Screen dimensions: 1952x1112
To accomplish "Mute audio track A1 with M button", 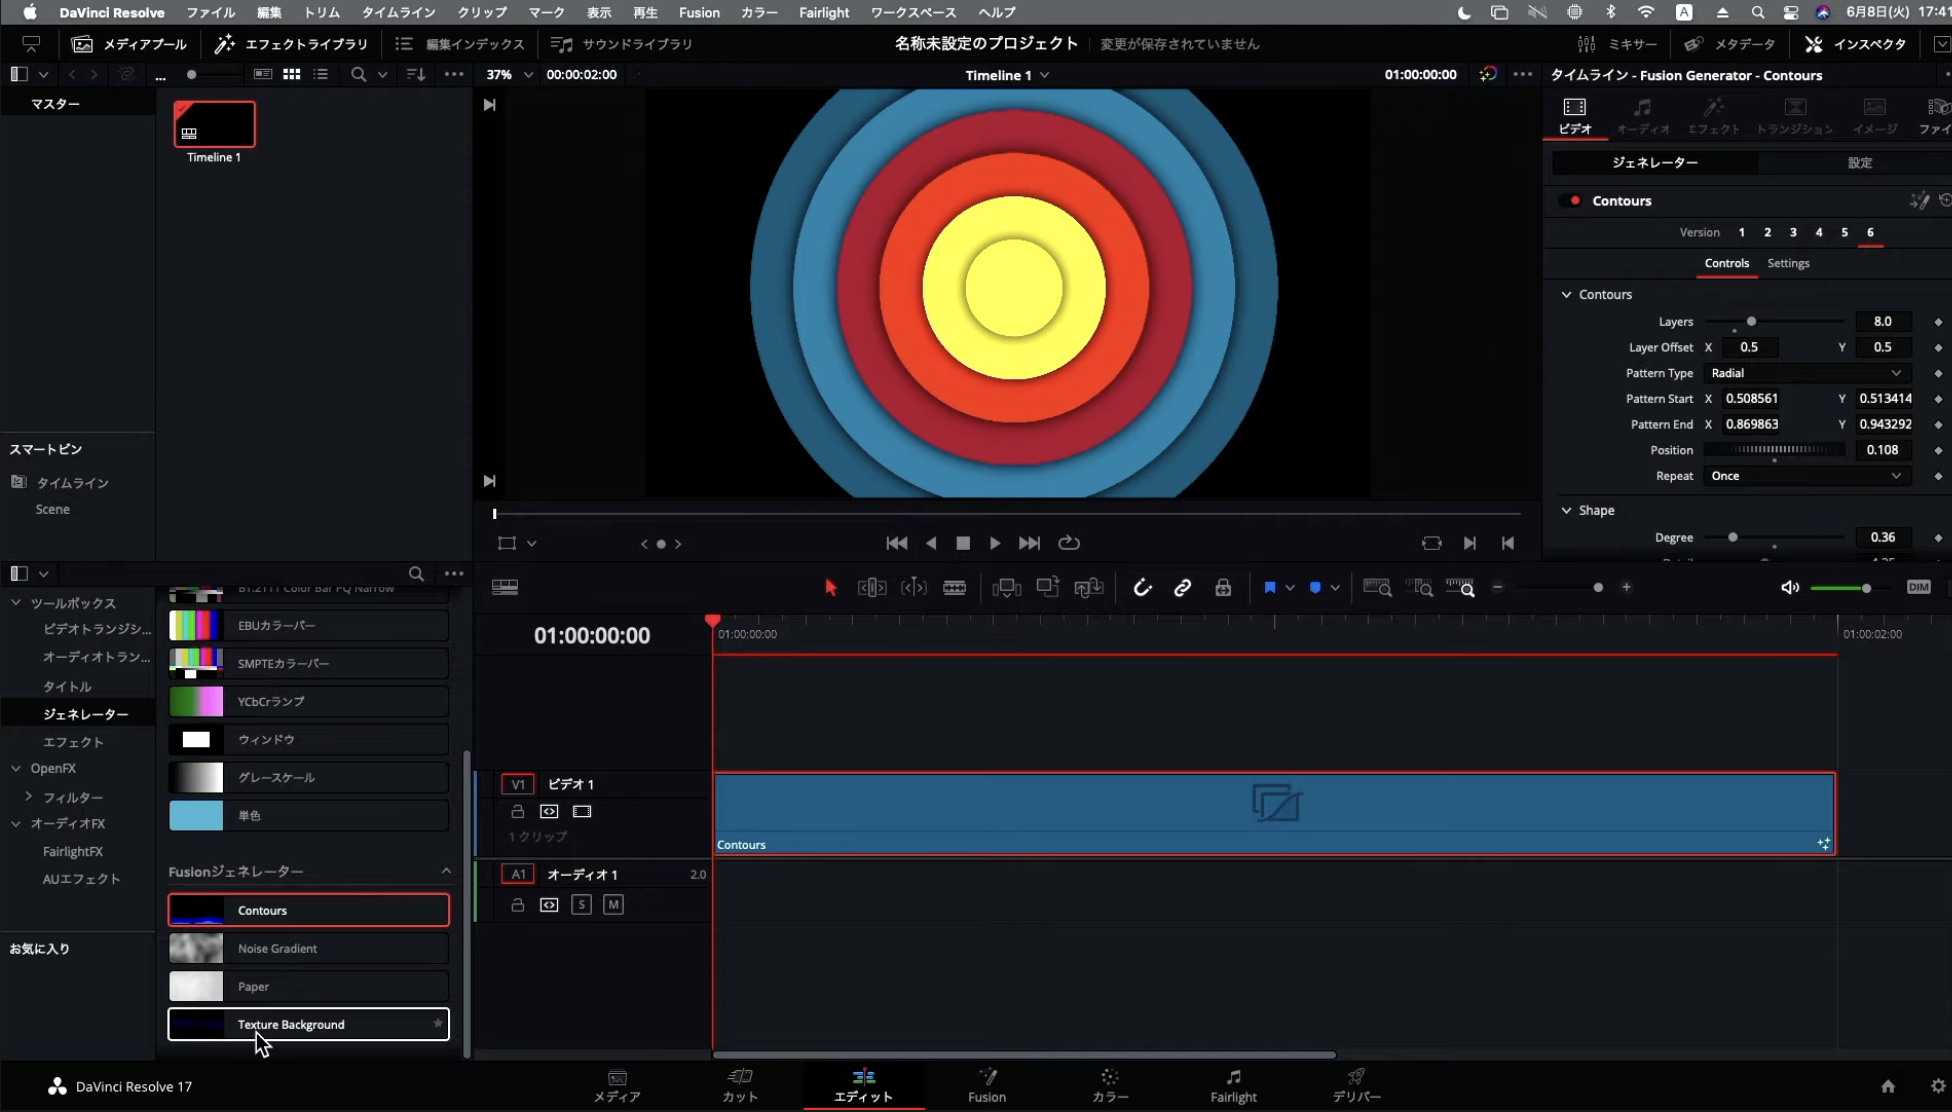I will (613, 905).
